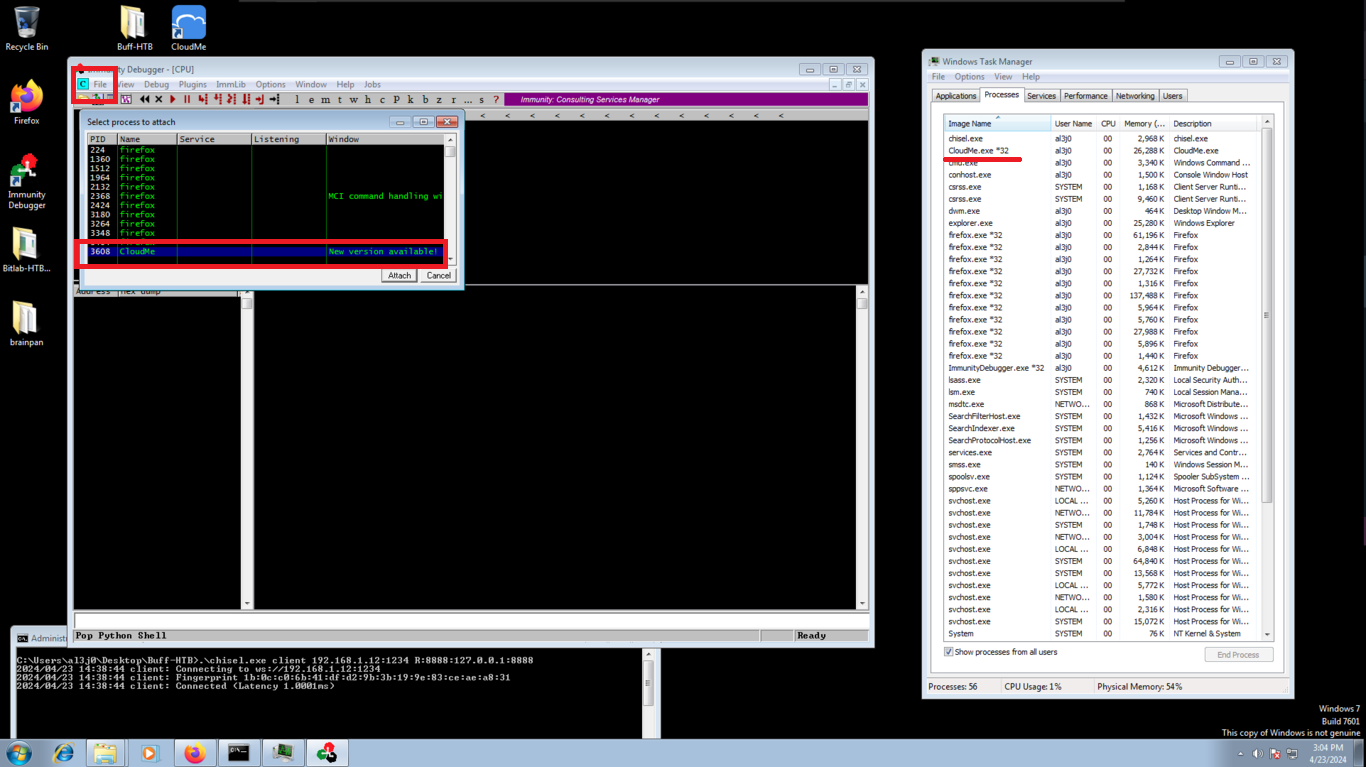Switch to the Performance tab in Task Manager
This screenshot has width=1366, height=767.
pos(1085,96)
